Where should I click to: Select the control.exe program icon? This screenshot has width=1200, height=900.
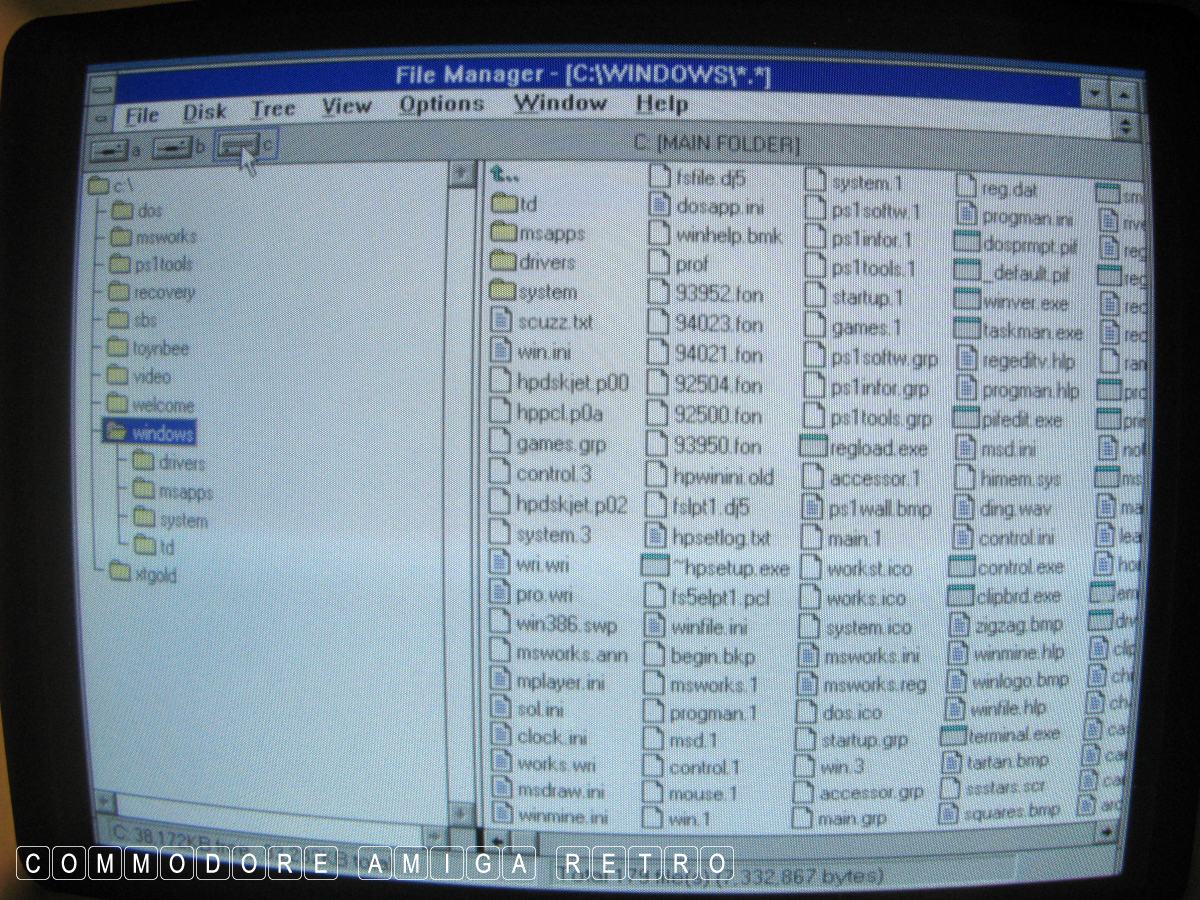tap(961, 566)
